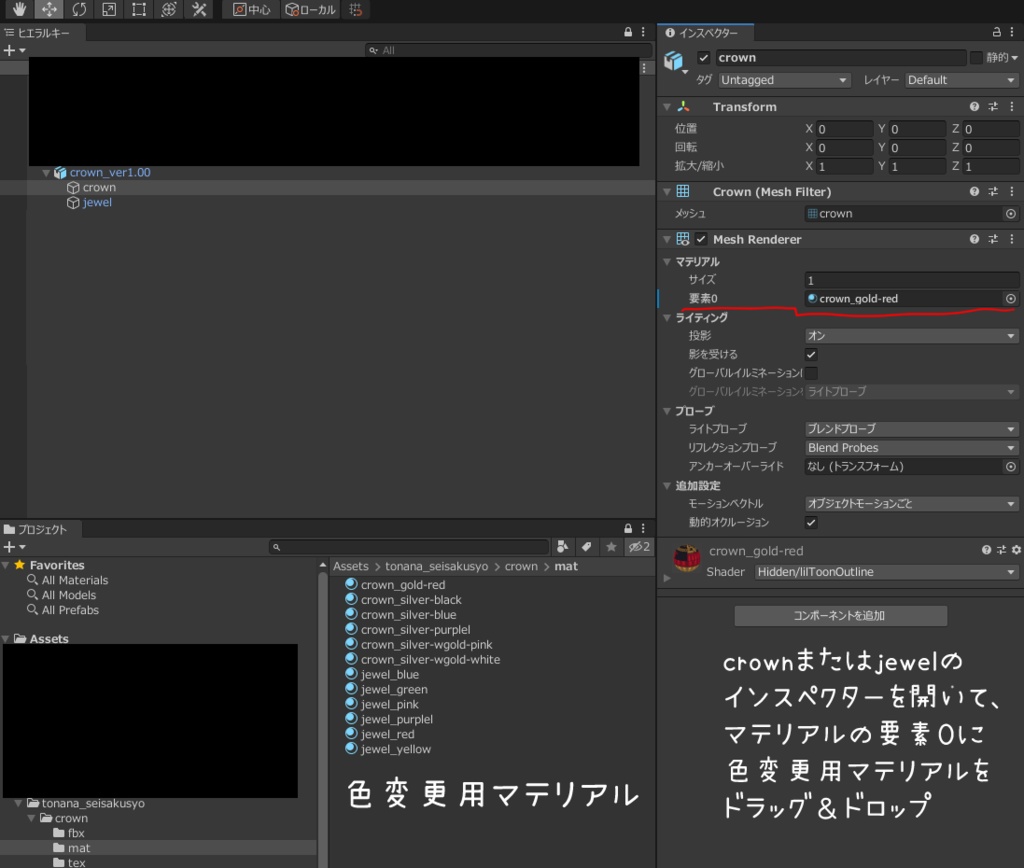Select the jewel_blue material asset
This screenshot has width=1024, height=868.
[389, 675]
